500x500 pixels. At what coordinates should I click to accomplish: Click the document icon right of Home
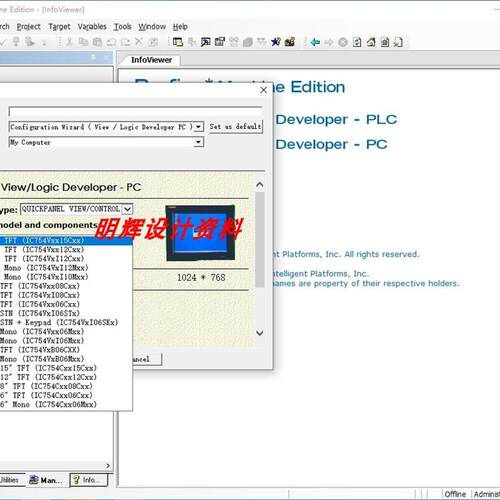[x=385, y=42]
